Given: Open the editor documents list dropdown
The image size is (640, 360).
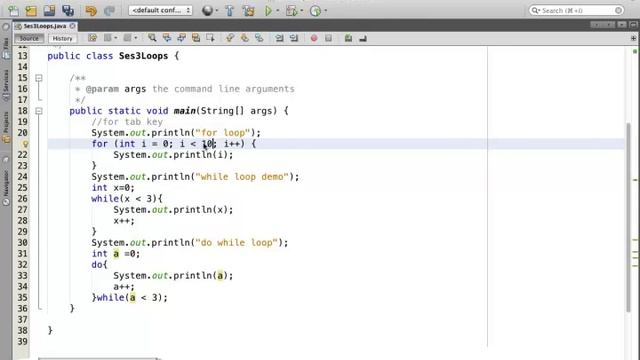Looking at the screenshot, I should pyautogui.click(x=621, y=25).
